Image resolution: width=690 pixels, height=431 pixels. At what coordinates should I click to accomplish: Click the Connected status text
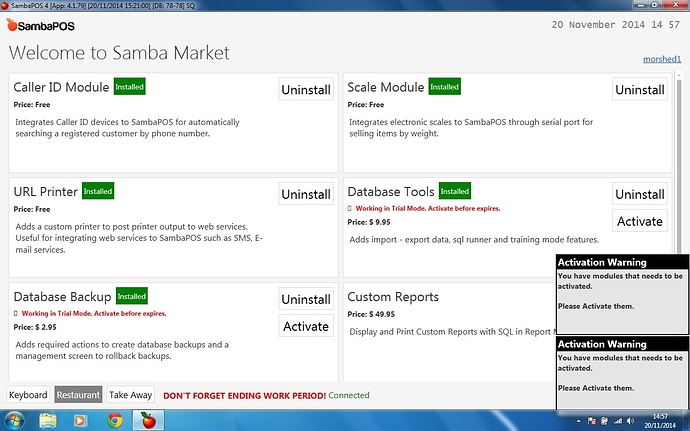349,395
